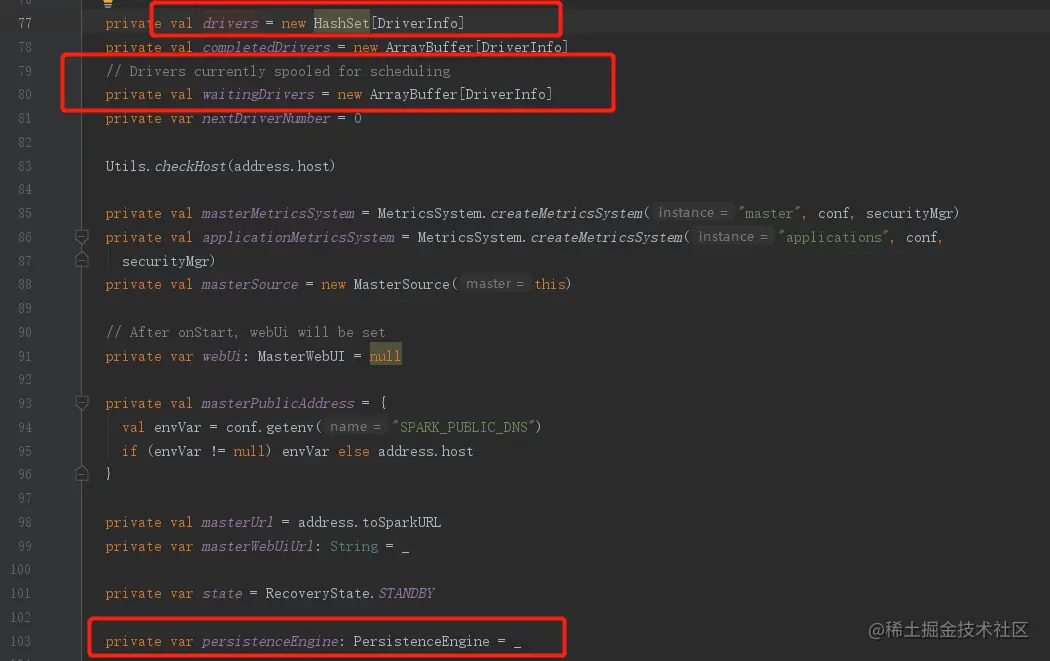Click the 'checkHost' method call
The height and width of the screenshot is (661, 1050).
[190, 166]
